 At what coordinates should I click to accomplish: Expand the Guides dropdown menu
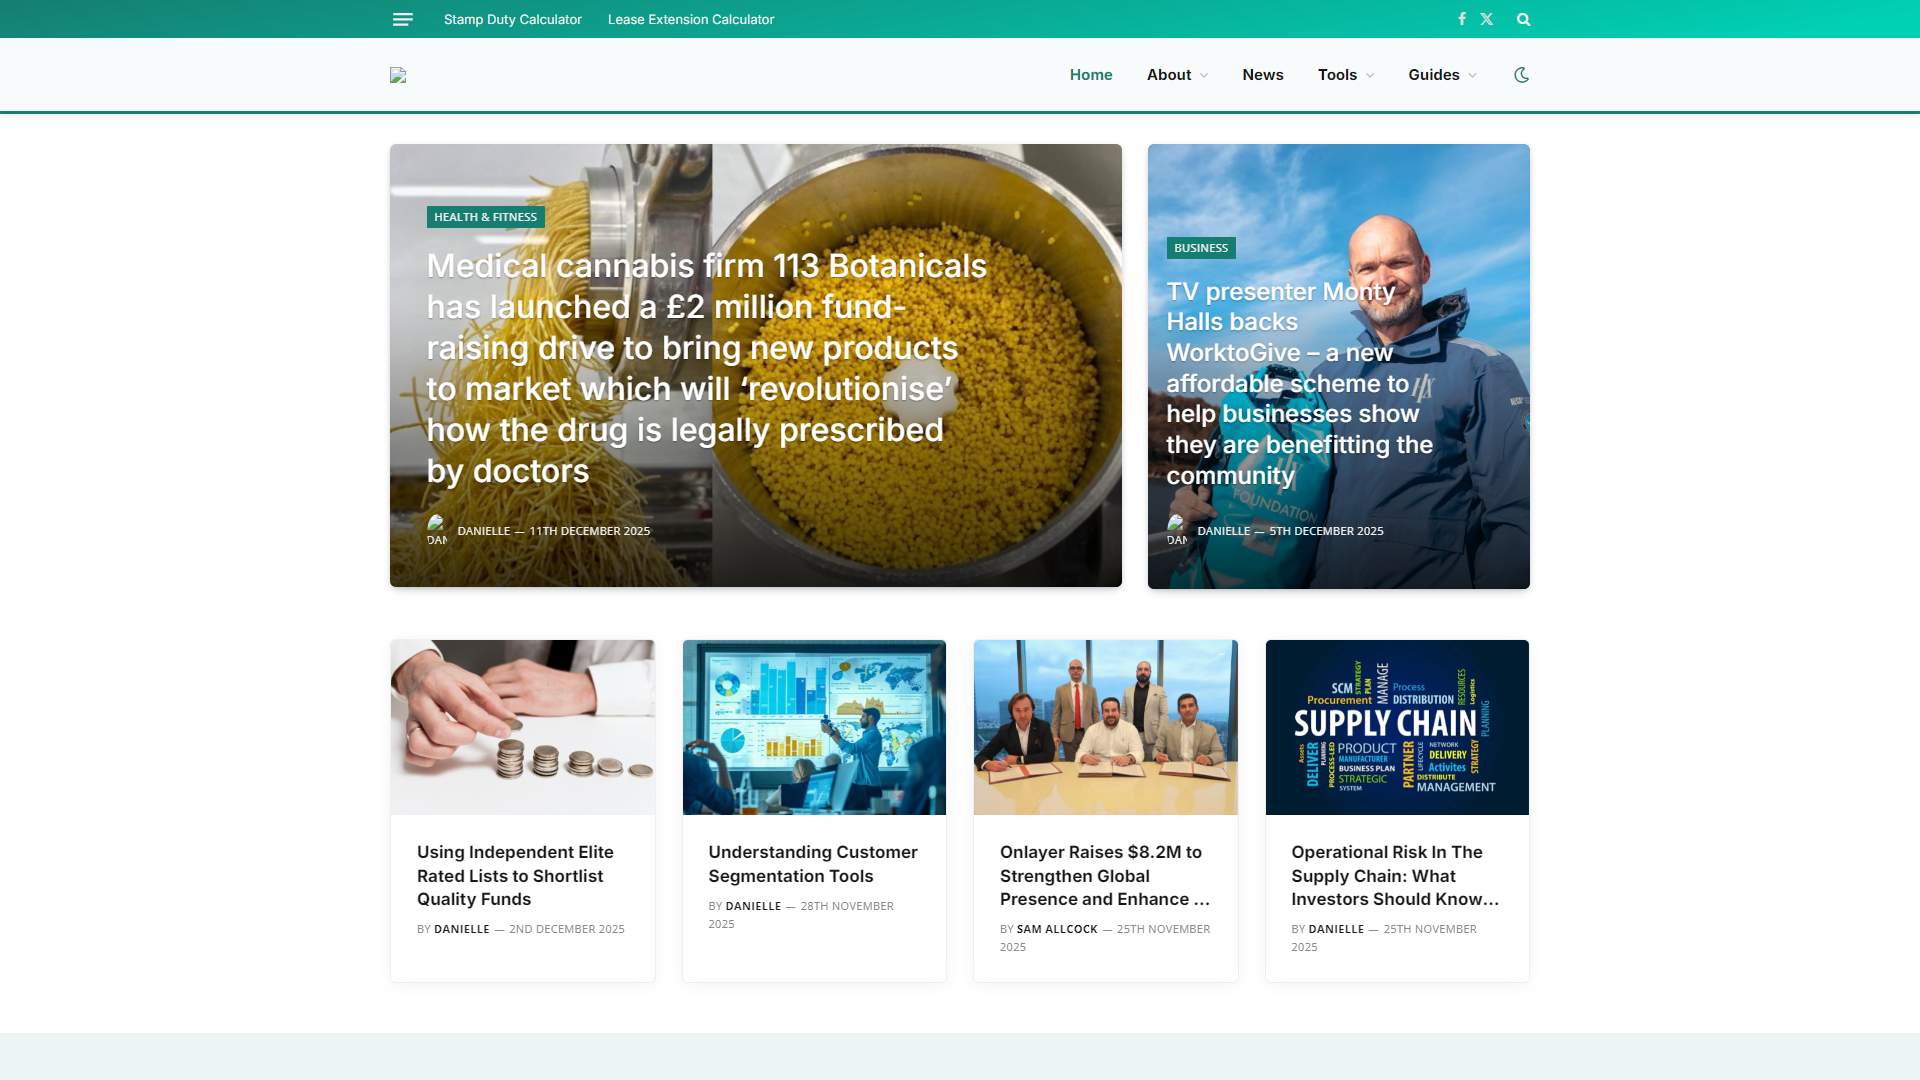pos(1441,74)
